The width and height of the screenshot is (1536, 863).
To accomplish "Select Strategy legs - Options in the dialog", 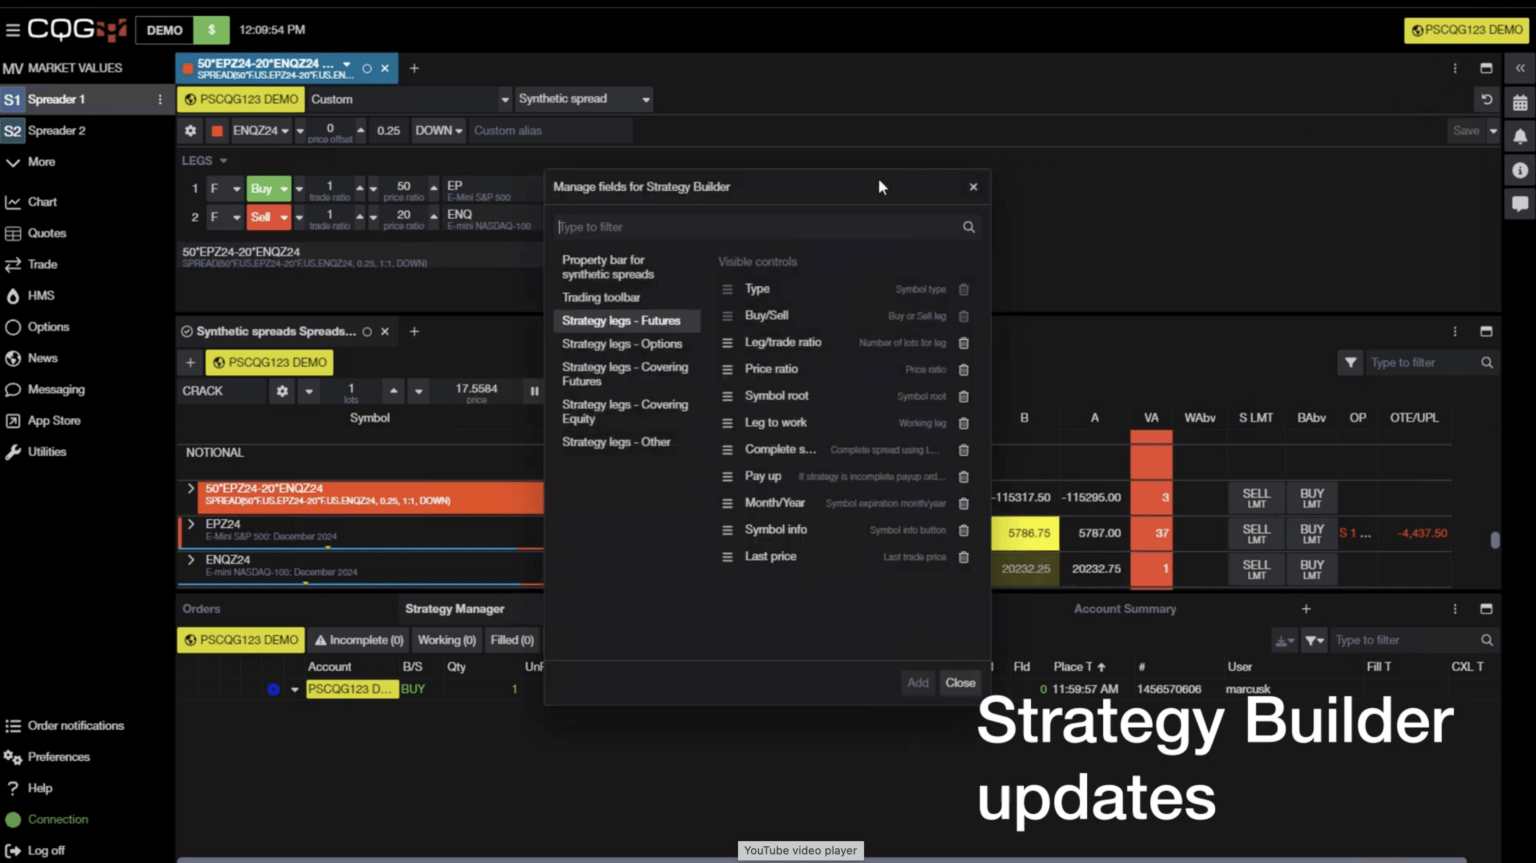I will 624,343.
